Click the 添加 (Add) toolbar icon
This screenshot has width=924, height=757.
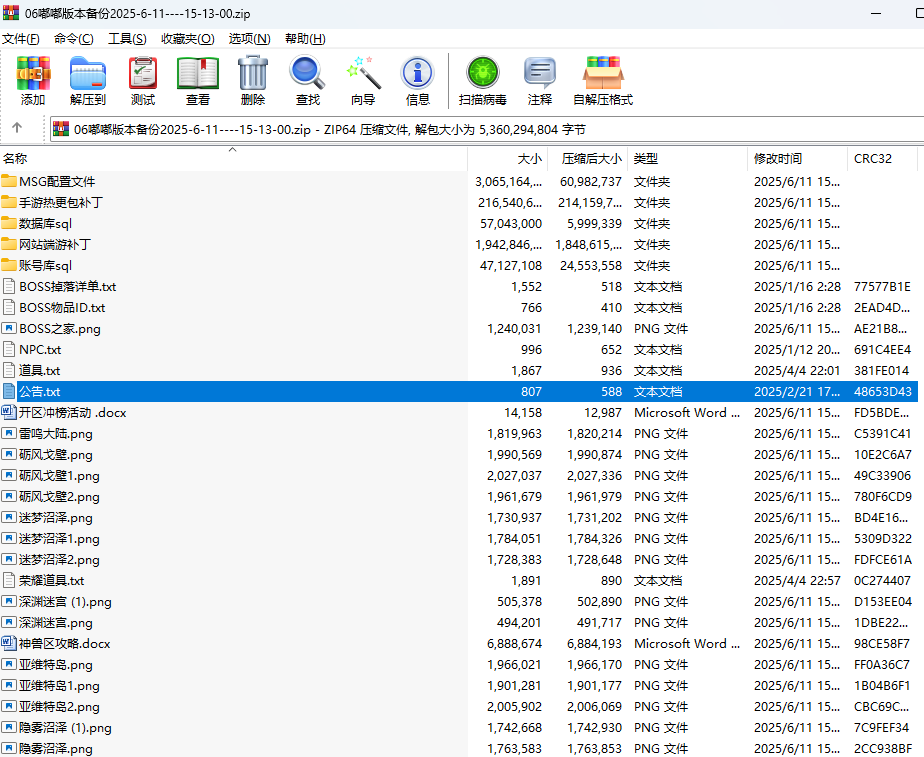[x=33, y=80]
